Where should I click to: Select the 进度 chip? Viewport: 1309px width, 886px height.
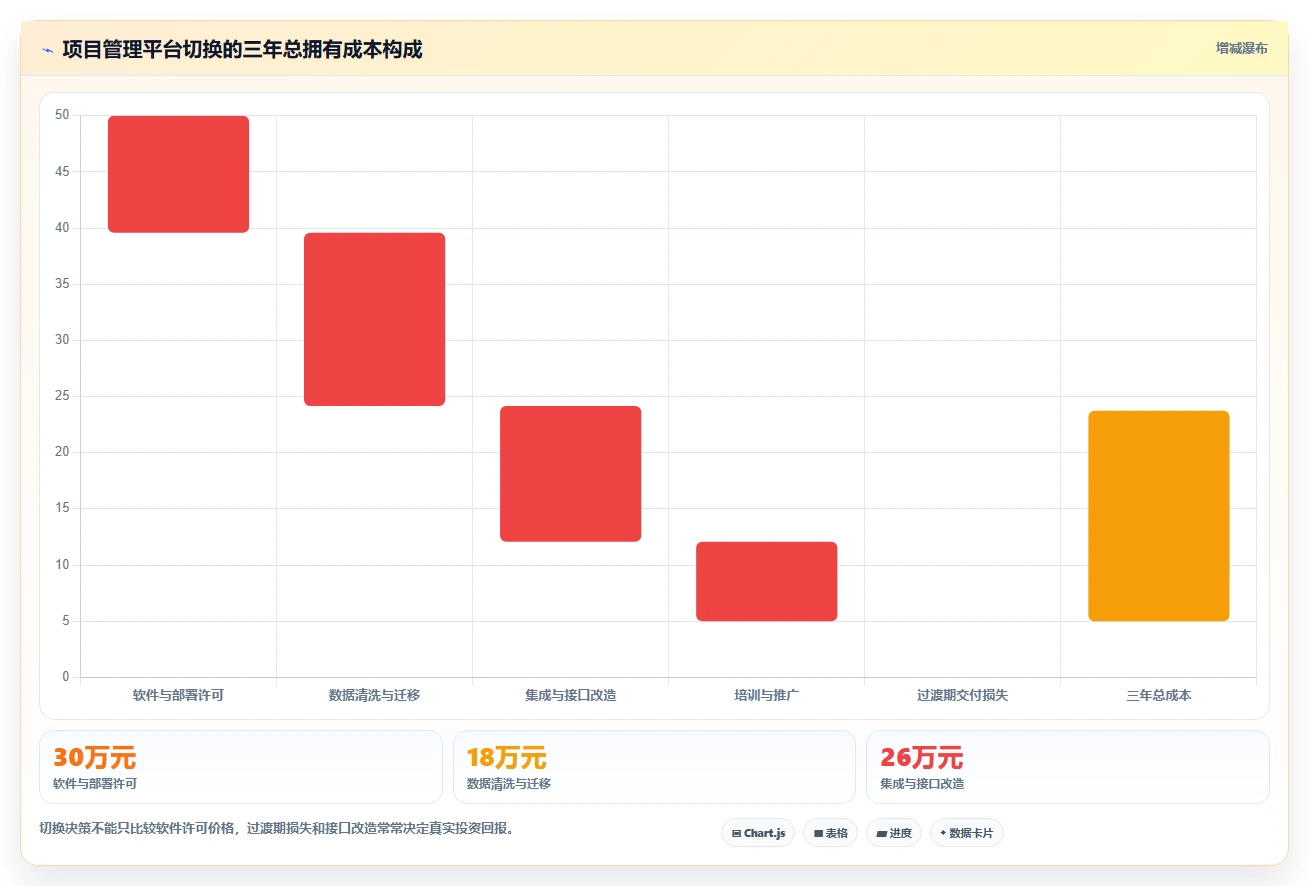(894, 833)
